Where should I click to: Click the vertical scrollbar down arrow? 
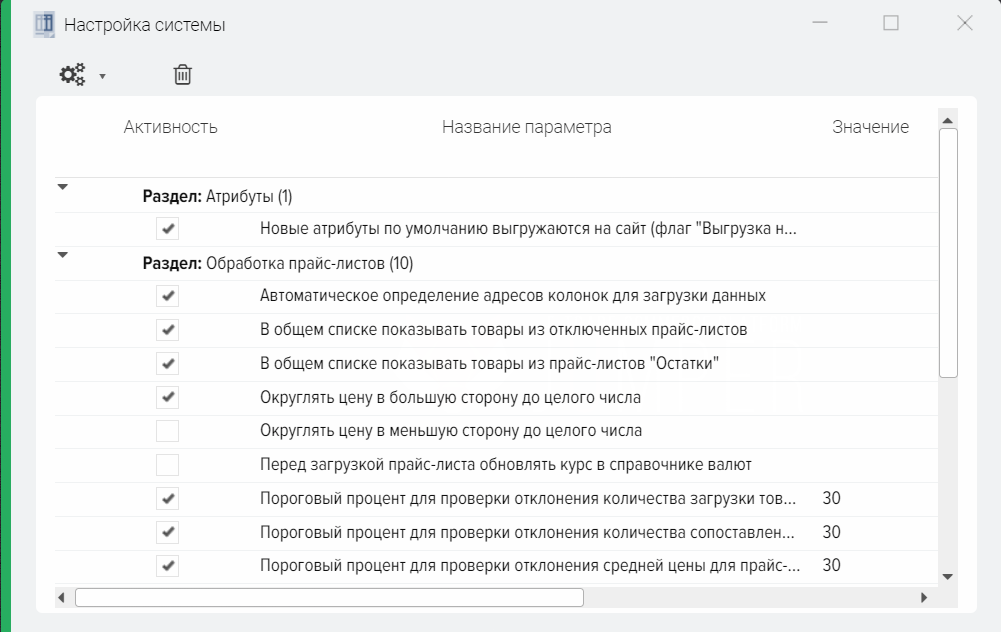click(x=948, y=577)
